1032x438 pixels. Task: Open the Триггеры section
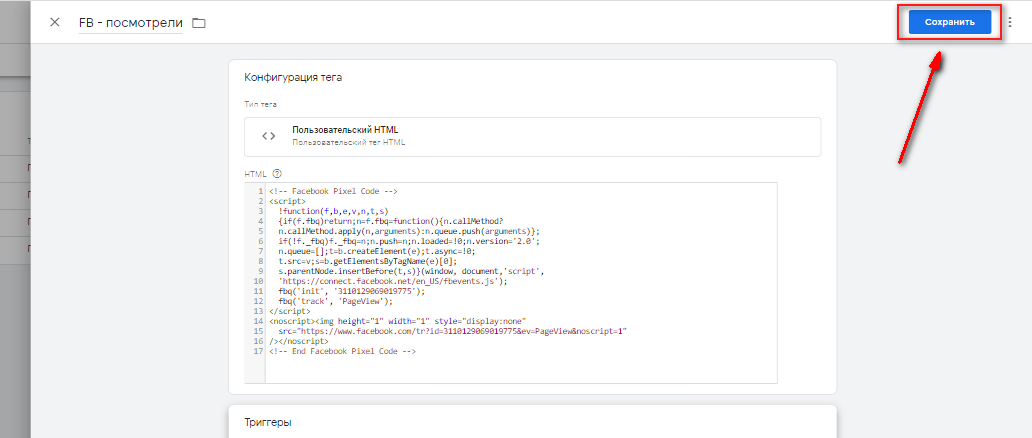(268, 423)
